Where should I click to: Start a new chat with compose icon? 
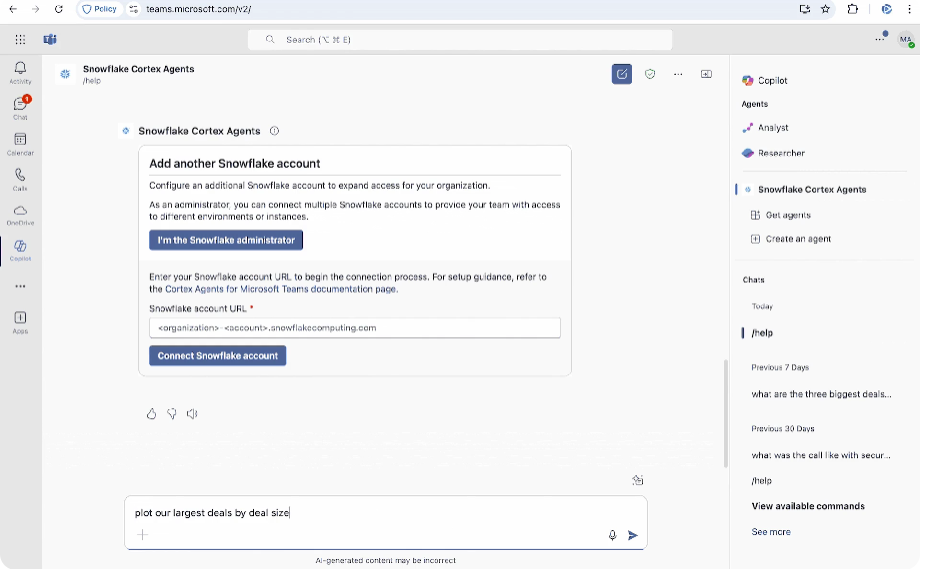[x=622, y=74]
